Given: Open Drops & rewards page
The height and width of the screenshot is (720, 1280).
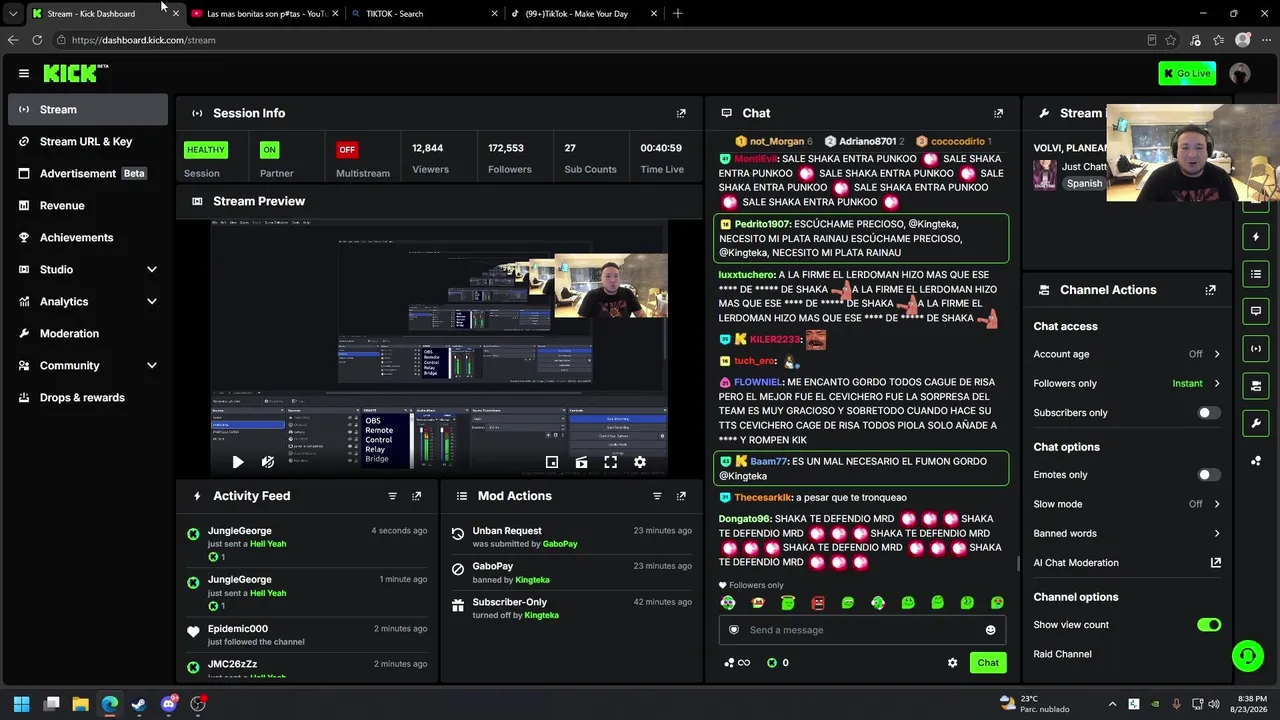Looking at the screenshot, I should click(88, 397).
